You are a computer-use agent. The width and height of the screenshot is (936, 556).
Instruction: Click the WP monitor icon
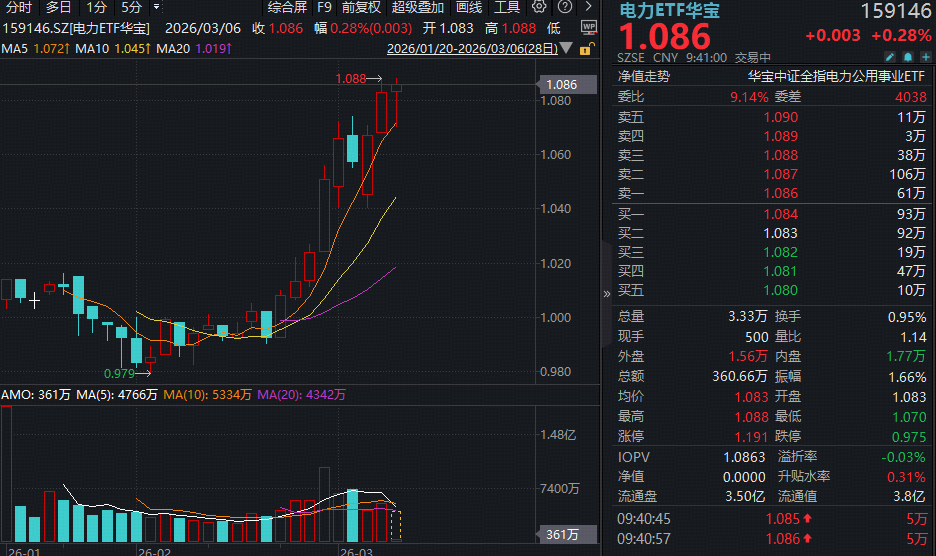tap(590, 25)
